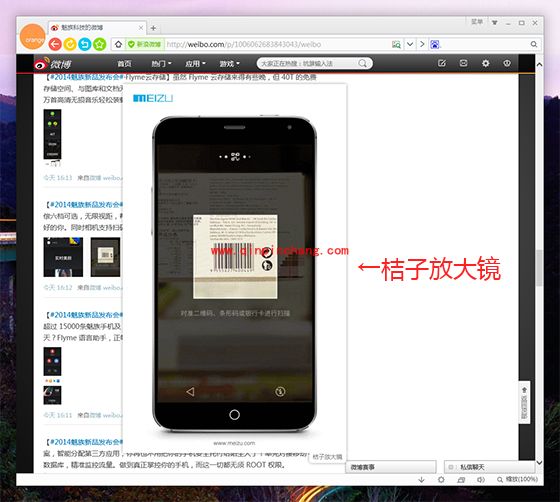The height and width of the screenshot is (502, 560).
Task: Open the zoom 100% control in status bar
Action: [x=518, y=480]
